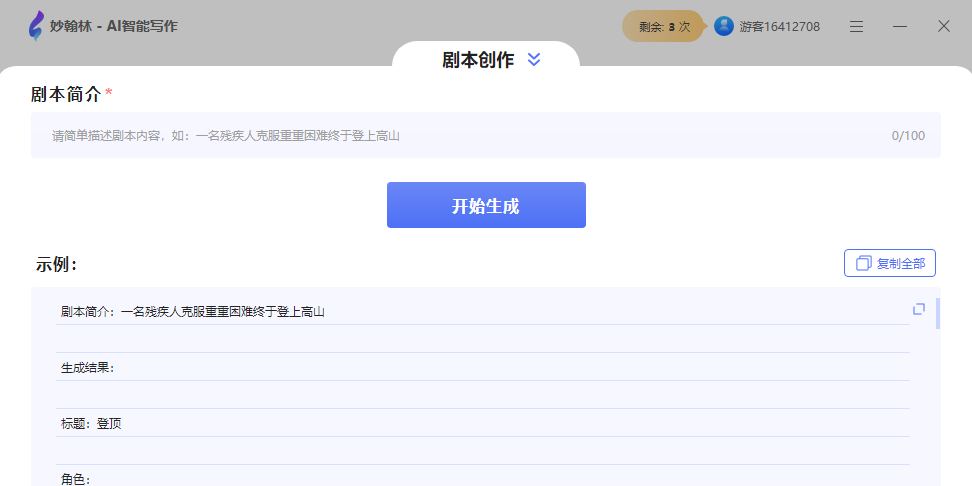The height and width of the screenshot is (486, 972).
Task: Click the 生成结果 line in the example
Action: coord(88,368)
